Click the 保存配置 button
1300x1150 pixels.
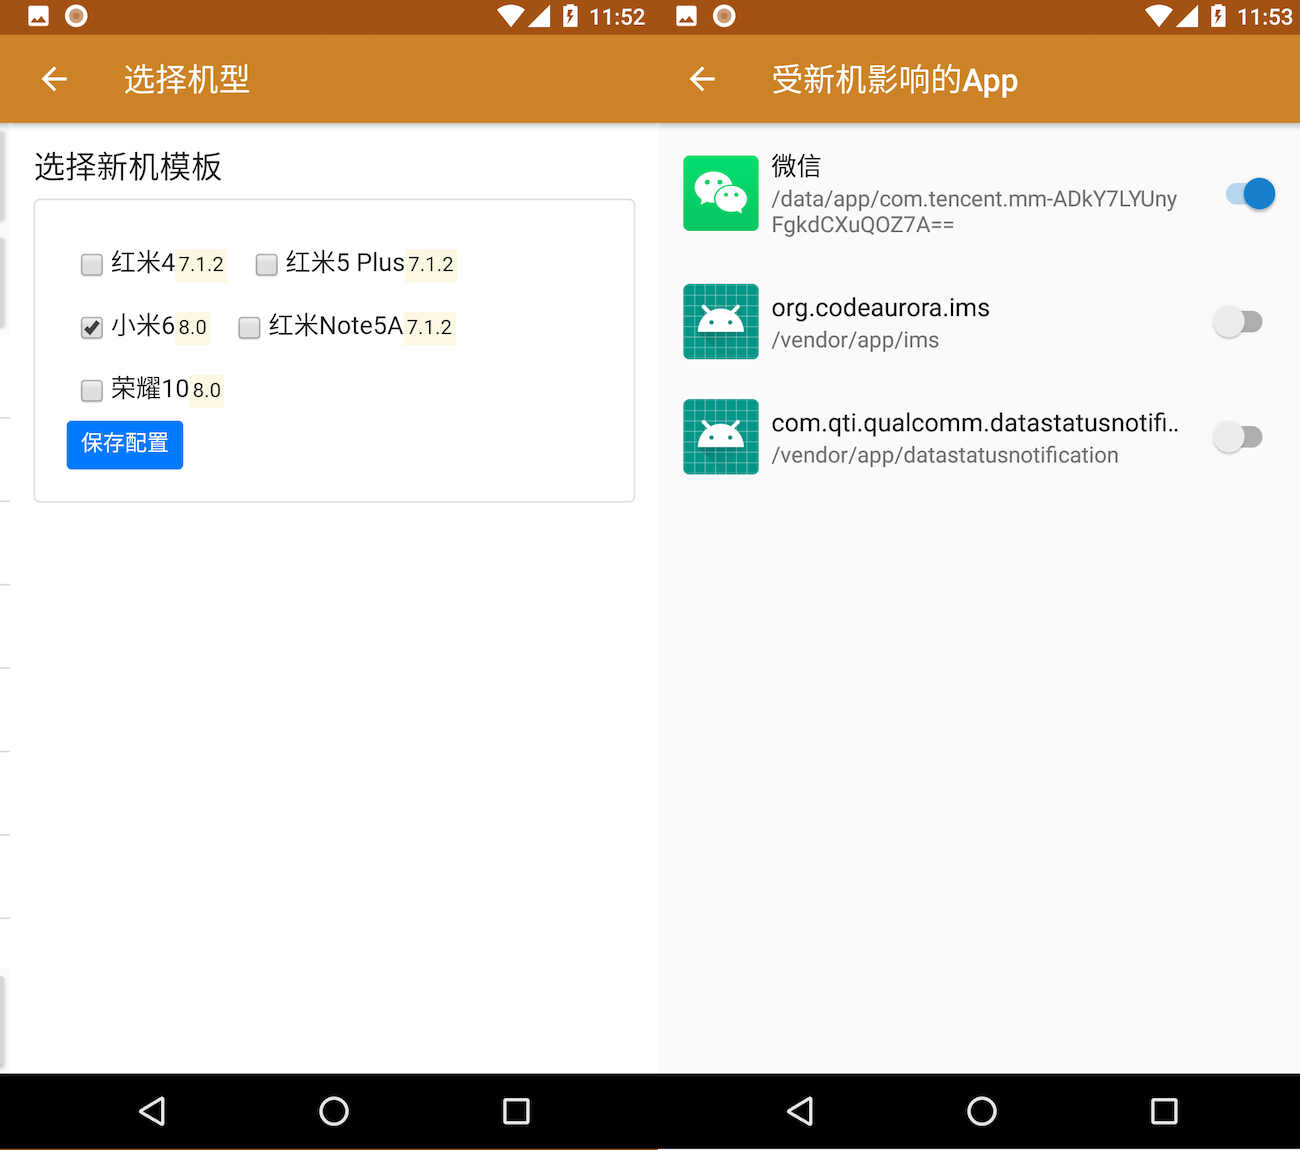125,444
